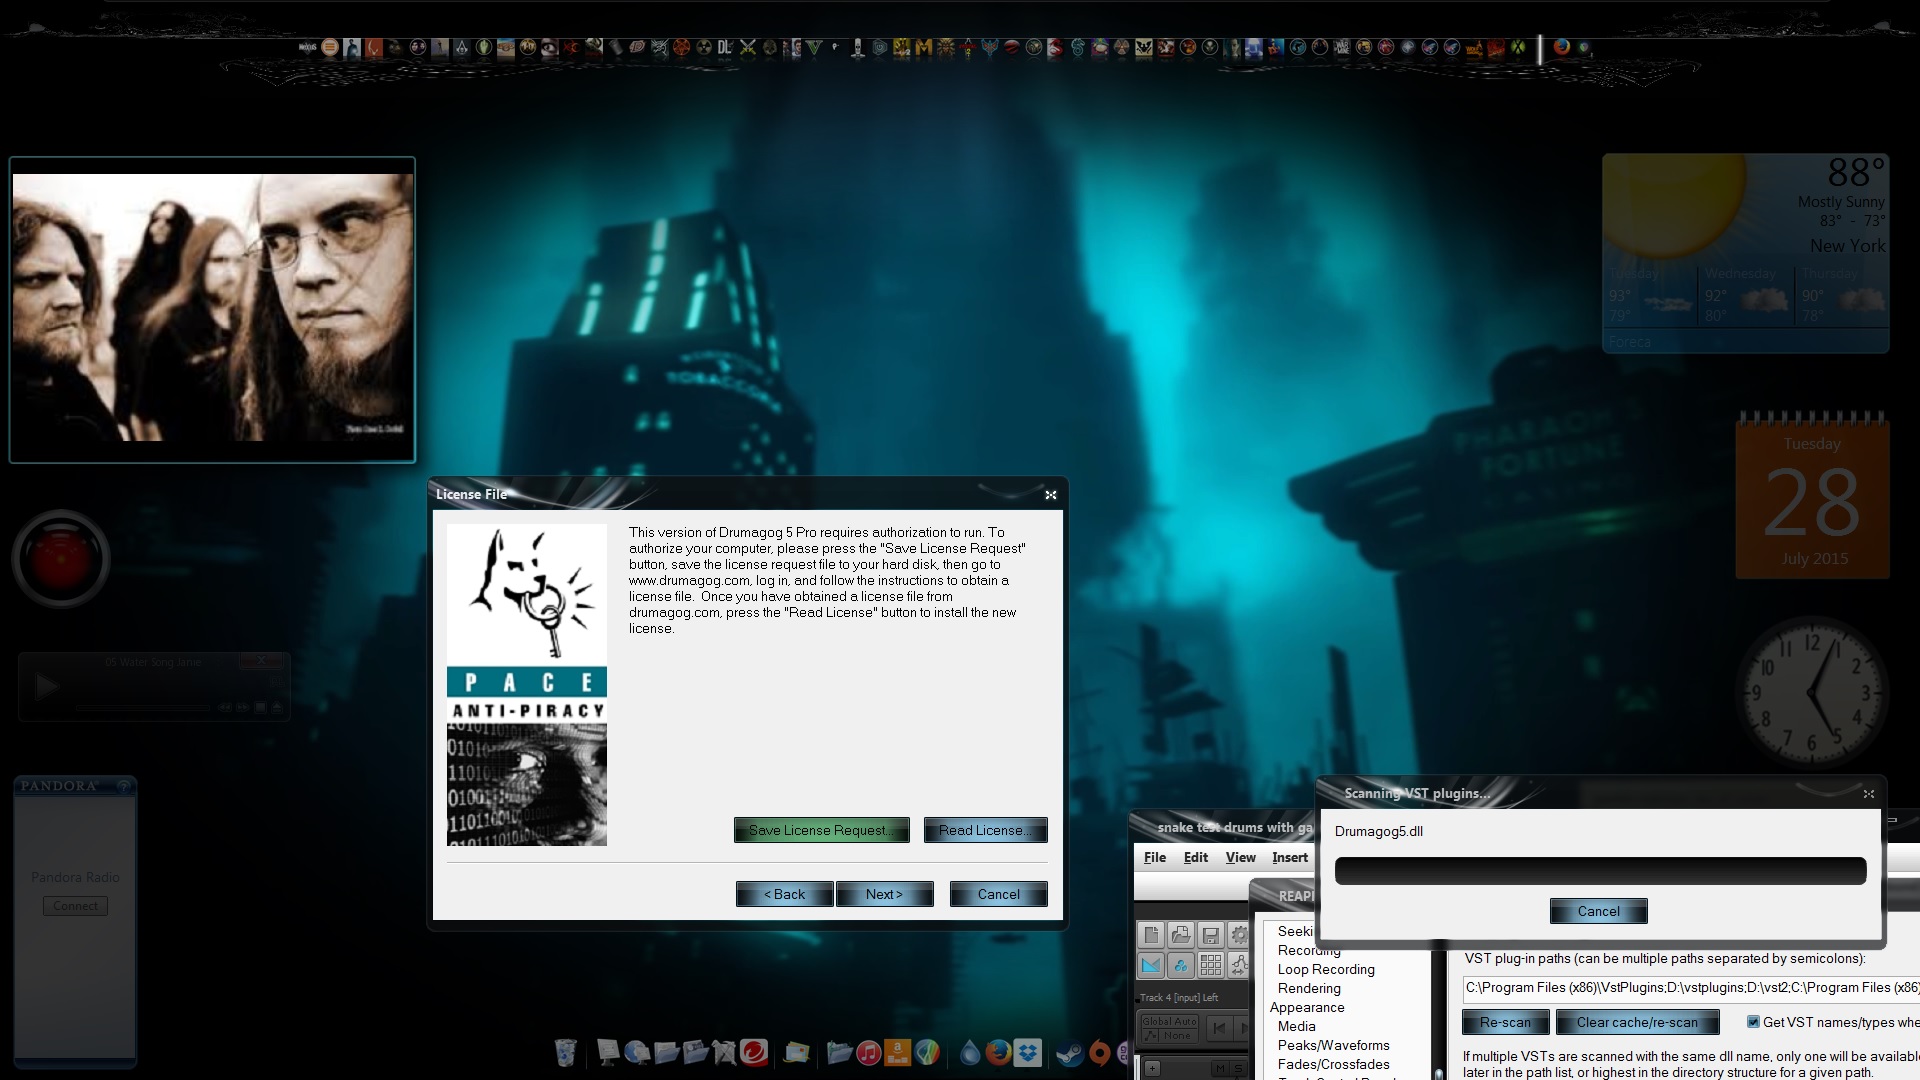
Task: Click the VST plug-in paths input field
Action: (1691, 988)
